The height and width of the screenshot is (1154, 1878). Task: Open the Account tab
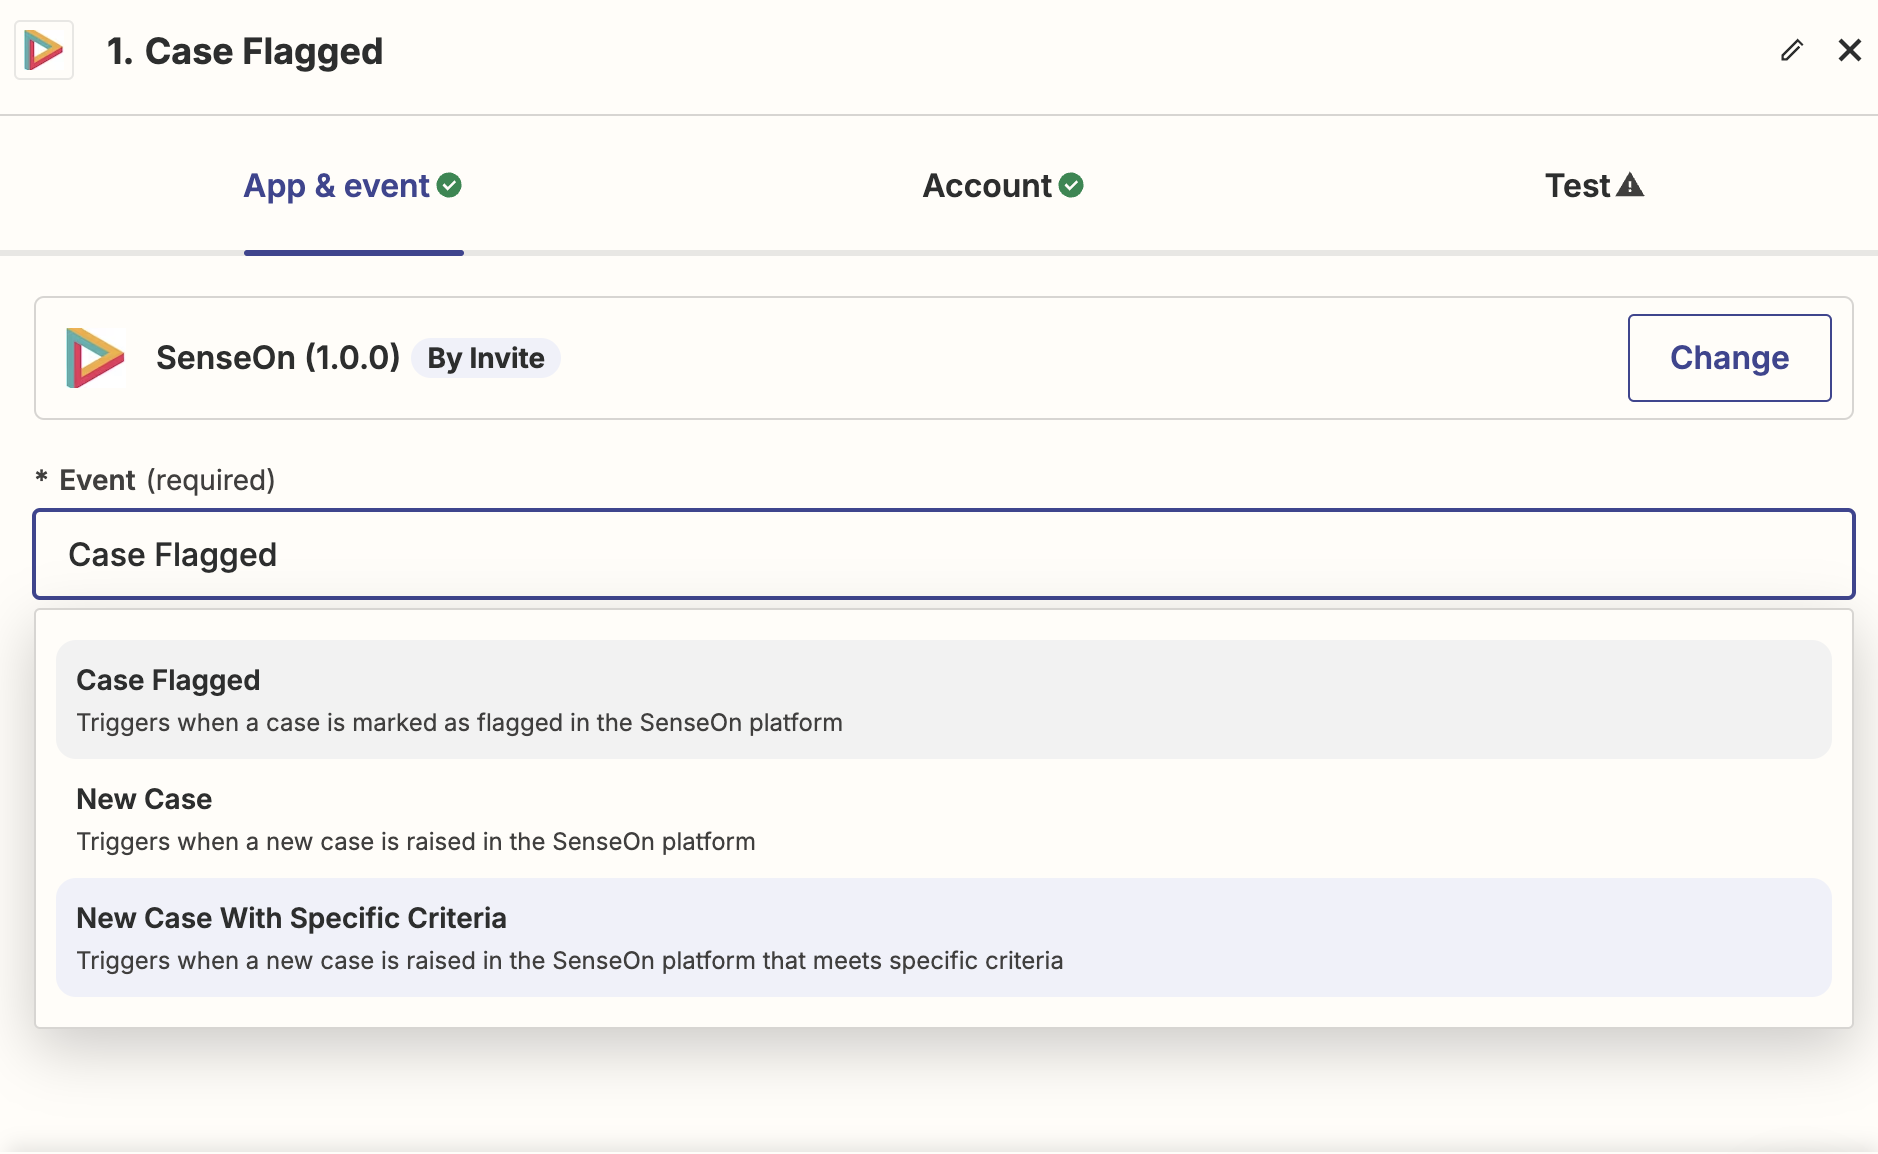coord(1003,186)
